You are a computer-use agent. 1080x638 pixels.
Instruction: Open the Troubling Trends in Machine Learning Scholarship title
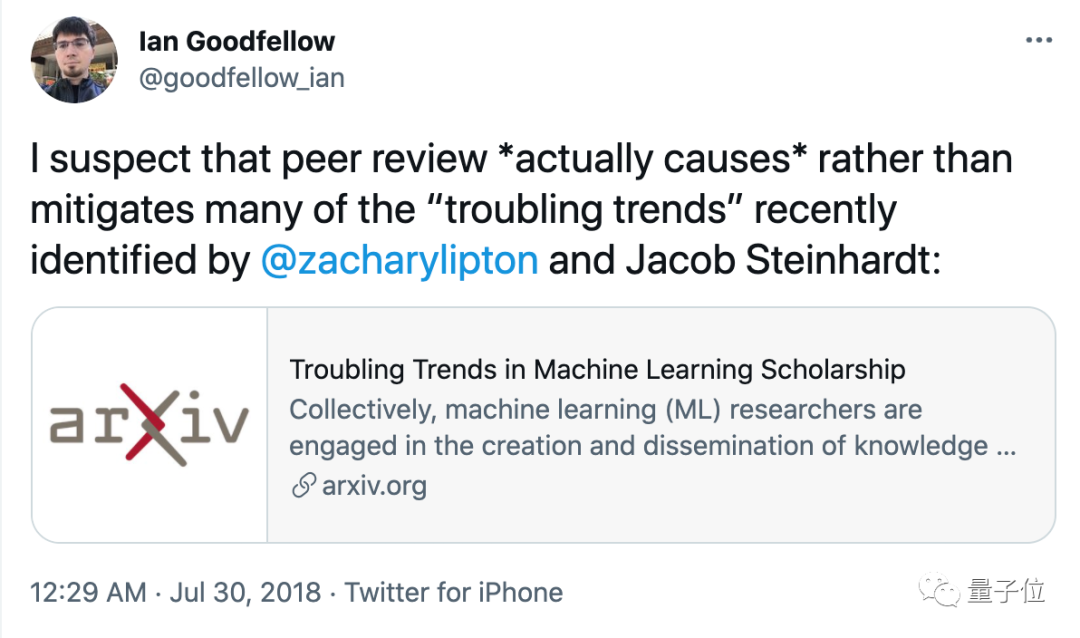[x=597, y=369]
